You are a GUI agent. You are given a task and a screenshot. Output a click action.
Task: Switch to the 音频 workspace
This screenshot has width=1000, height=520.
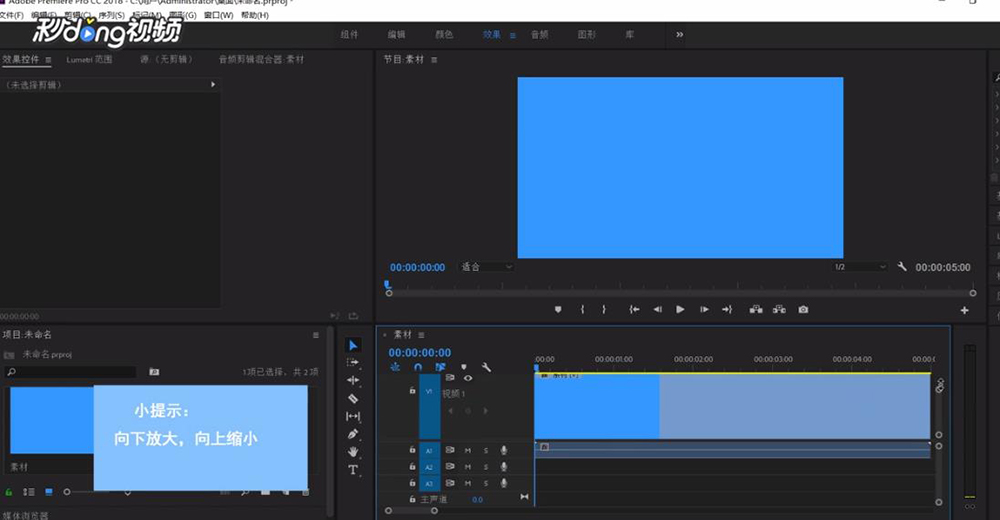click(x=540, y=34)
